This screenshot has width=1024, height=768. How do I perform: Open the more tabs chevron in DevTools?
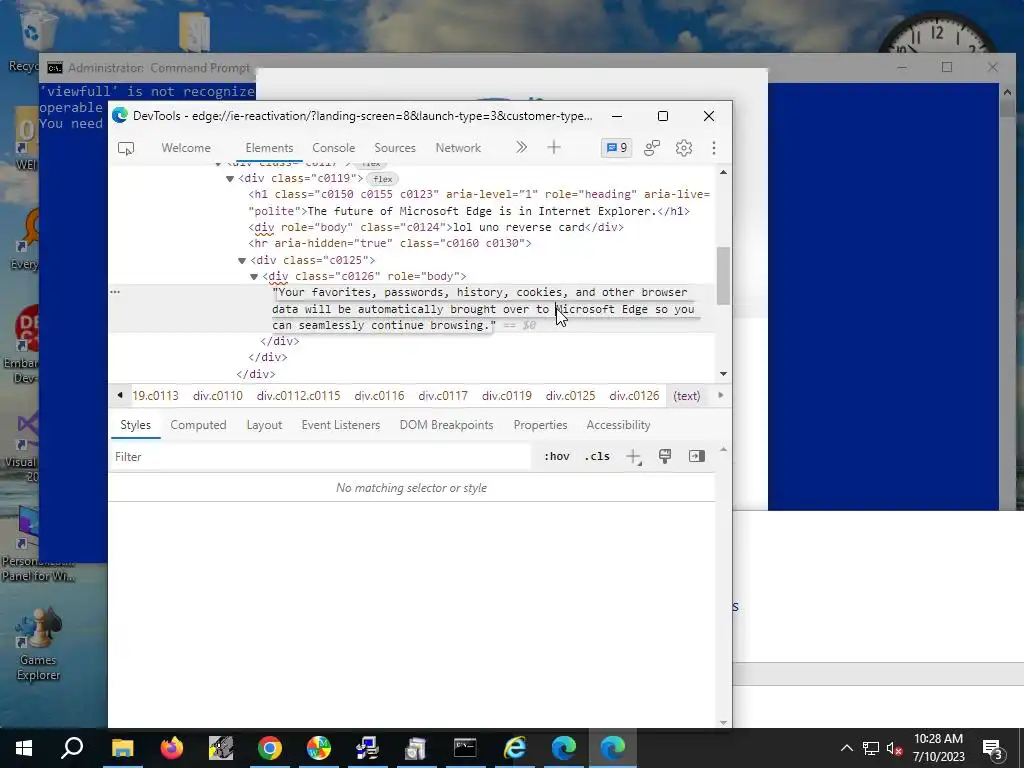(x=521, y=148)
